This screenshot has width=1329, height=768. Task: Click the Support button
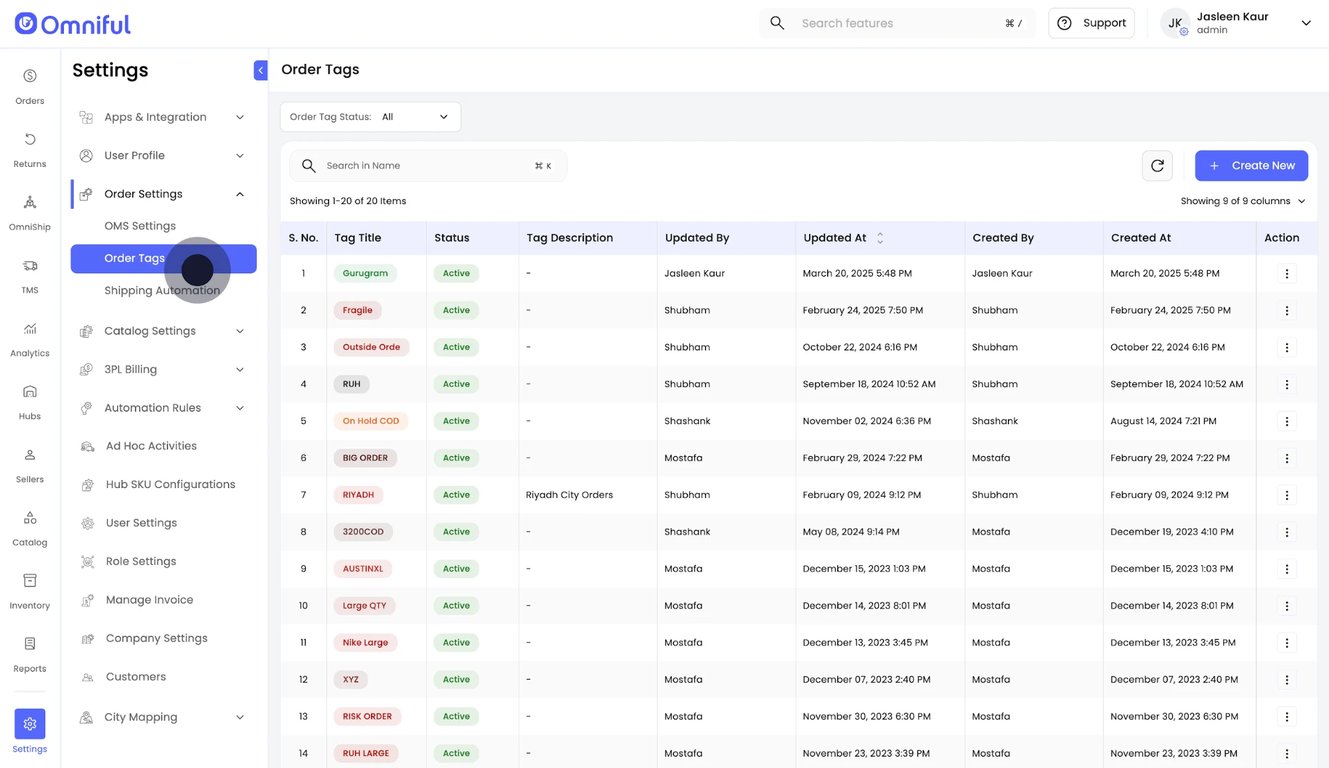(1091, 23)
